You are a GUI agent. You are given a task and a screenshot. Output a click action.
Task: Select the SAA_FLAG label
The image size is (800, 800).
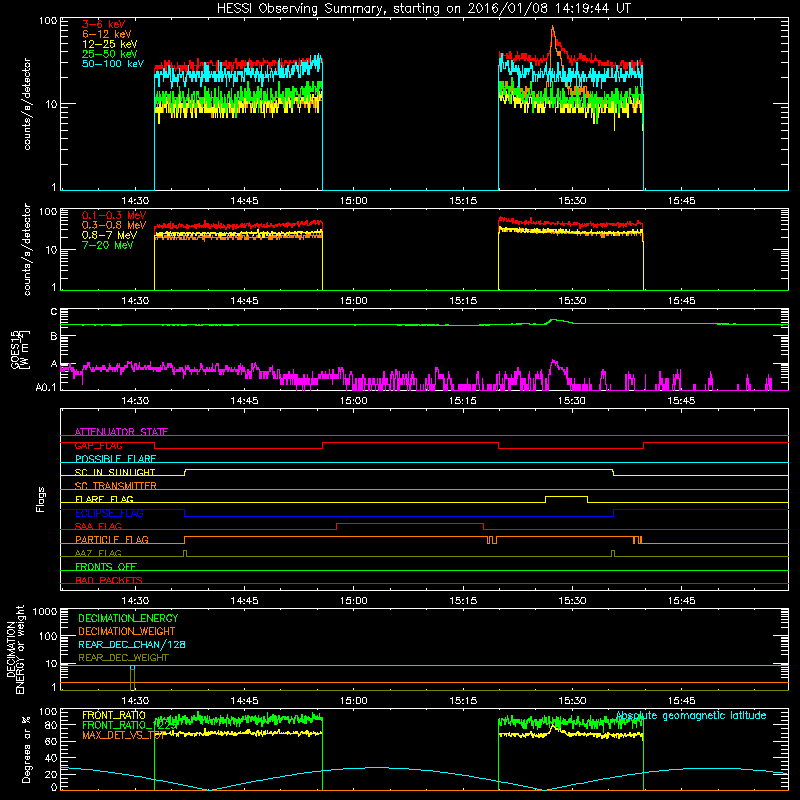tap(98, 526)
